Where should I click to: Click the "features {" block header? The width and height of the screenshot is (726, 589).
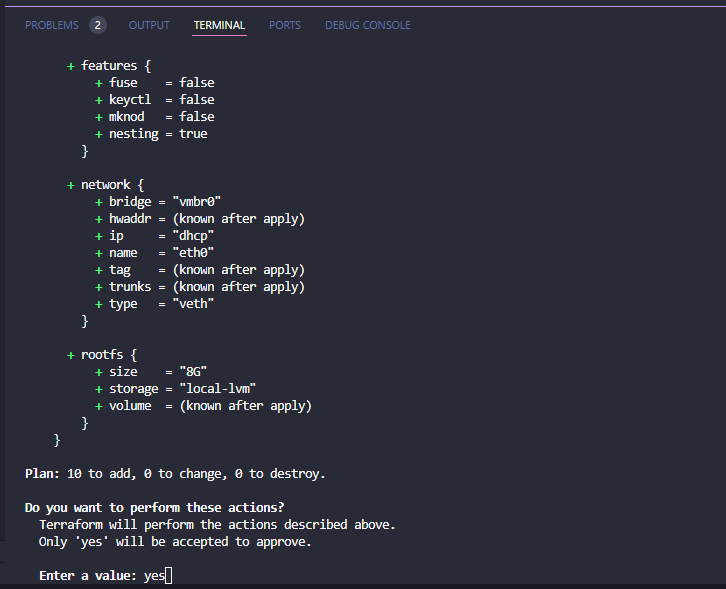[x=116, y=66]
